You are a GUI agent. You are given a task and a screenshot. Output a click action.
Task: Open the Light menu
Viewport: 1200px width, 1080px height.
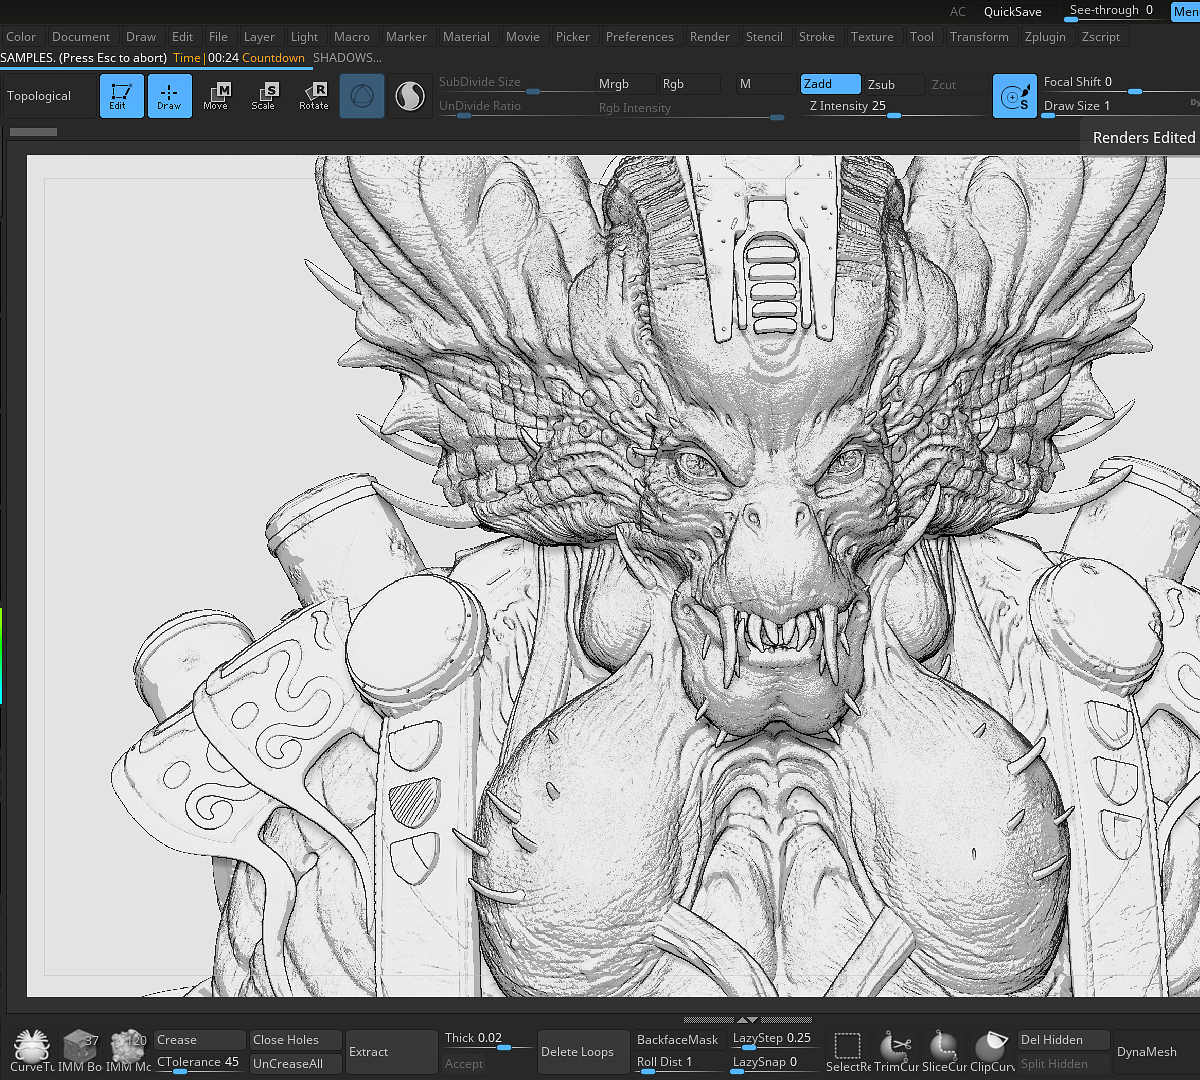[304, 37]
